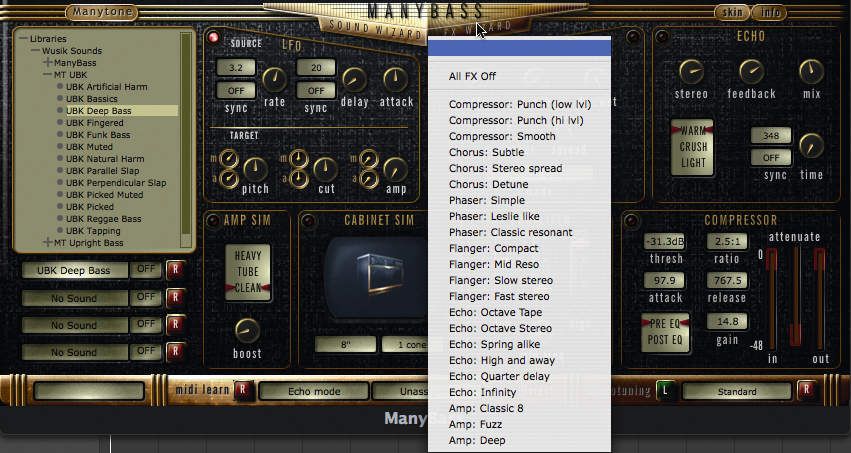This screenshot has width=851, height=453.
Task: Click the Echo stereo knob
Action: [x=691, y=71]
